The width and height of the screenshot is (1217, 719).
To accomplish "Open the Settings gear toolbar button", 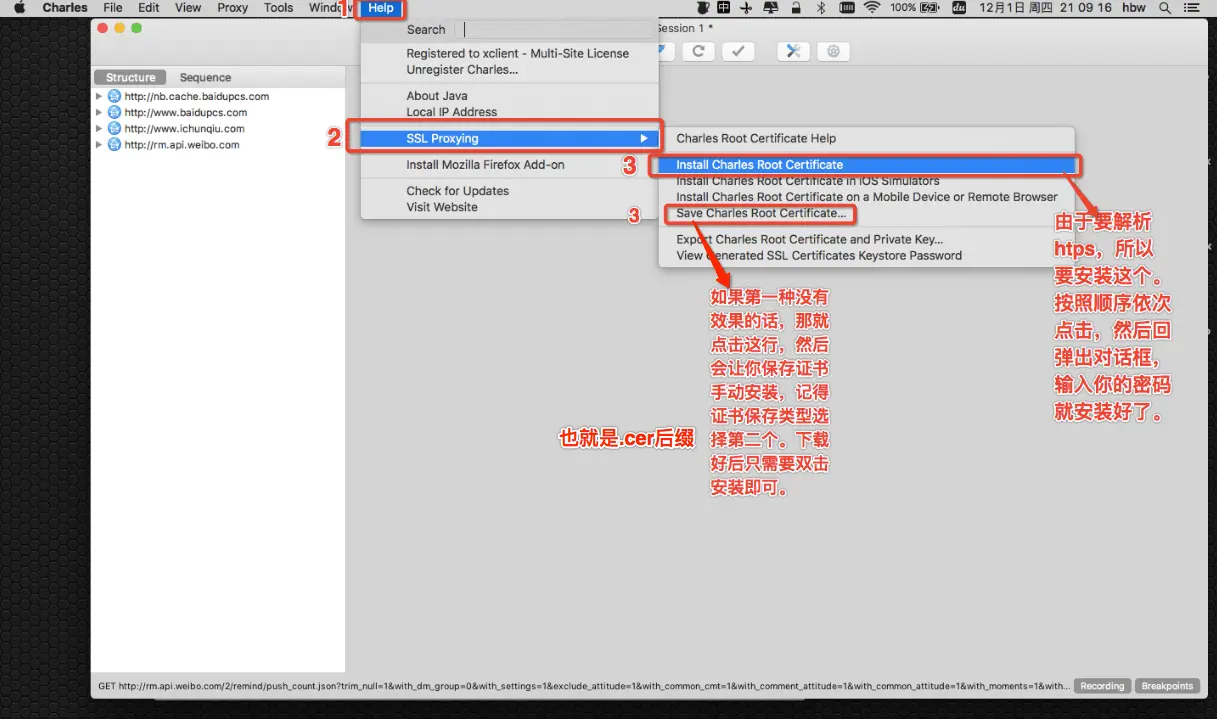I will pos(834,51).
